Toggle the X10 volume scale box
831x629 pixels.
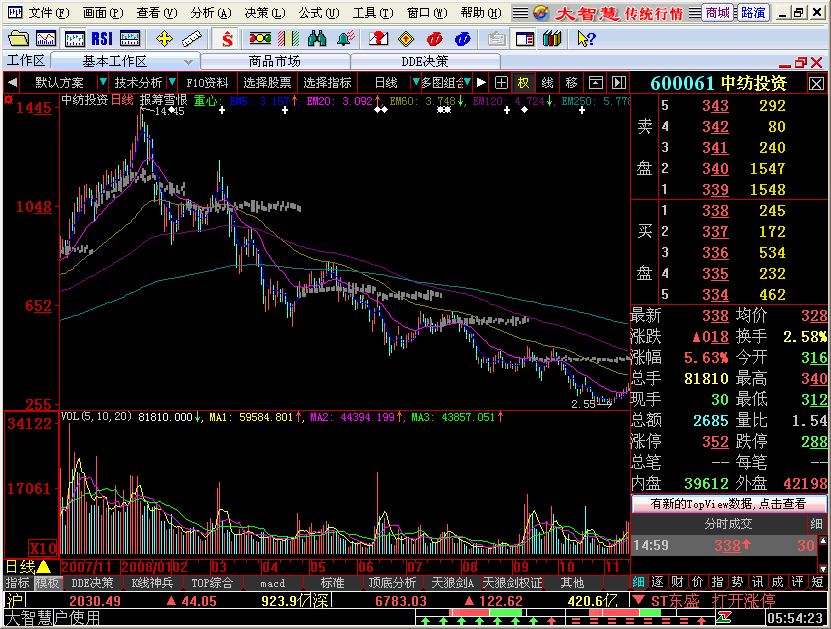(42, 548)
